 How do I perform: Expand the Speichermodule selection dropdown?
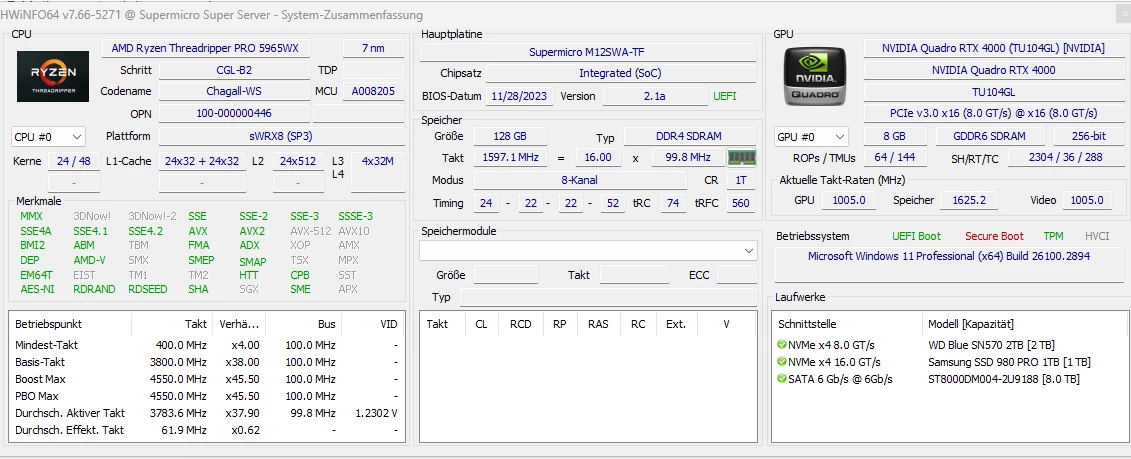click(x=589, y=250)
